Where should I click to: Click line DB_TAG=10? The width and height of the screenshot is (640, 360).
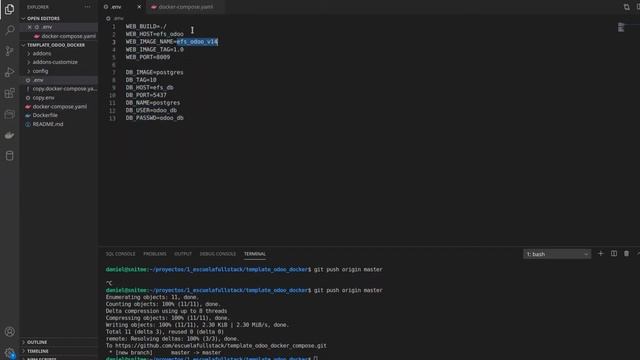pos(141,80)
